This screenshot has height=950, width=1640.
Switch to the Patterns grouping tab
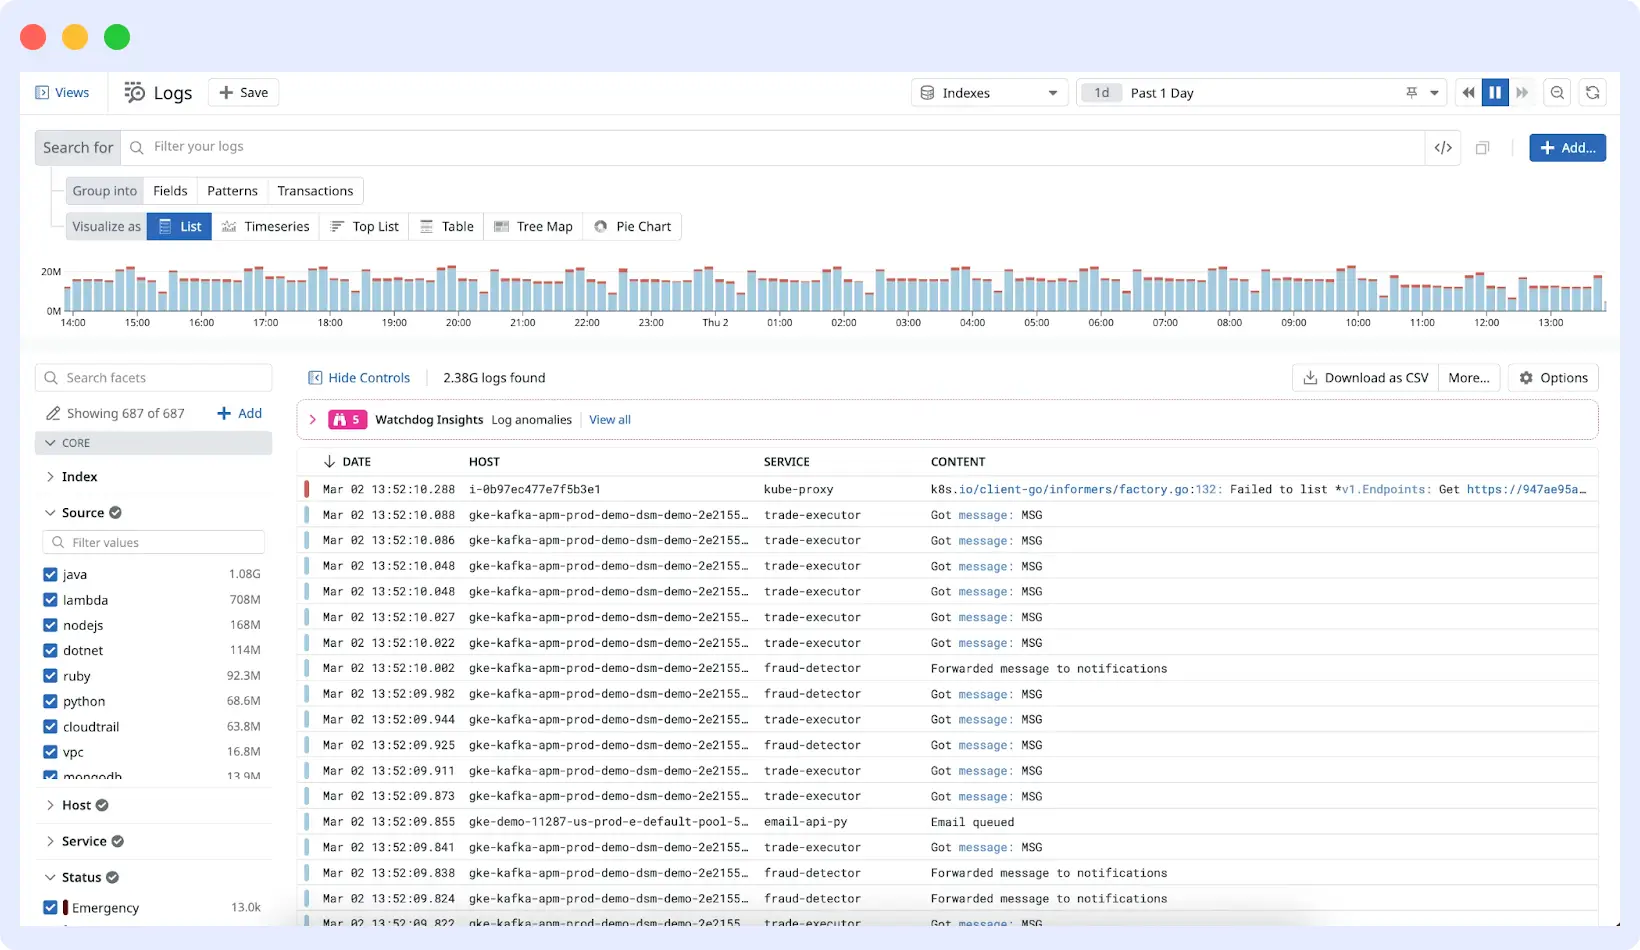232,190
